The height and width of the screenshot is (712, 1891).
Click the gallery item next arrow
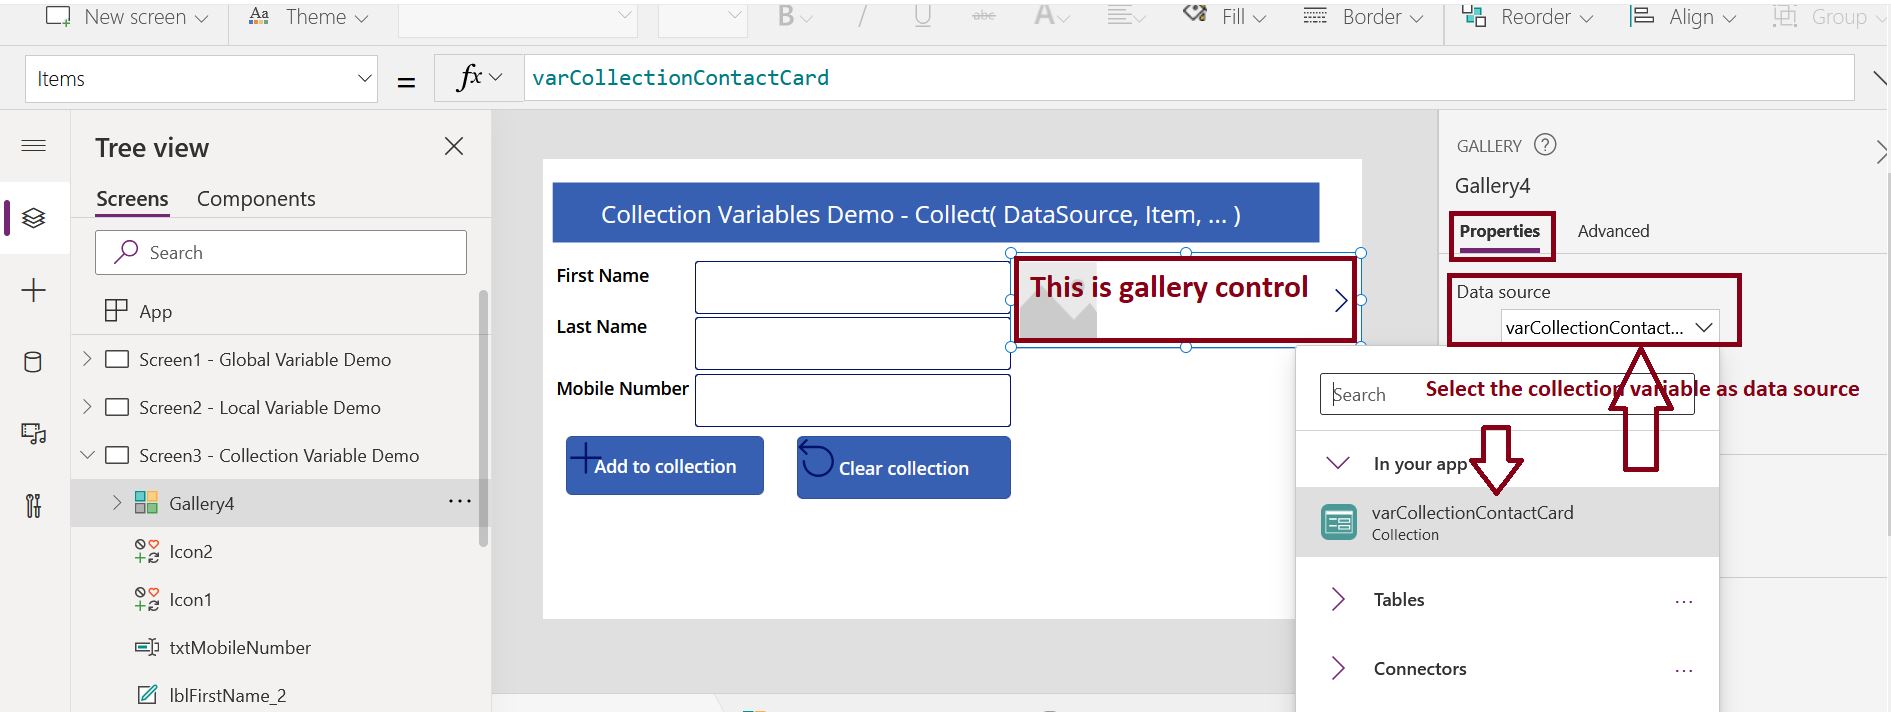[x=1341, y=300]
